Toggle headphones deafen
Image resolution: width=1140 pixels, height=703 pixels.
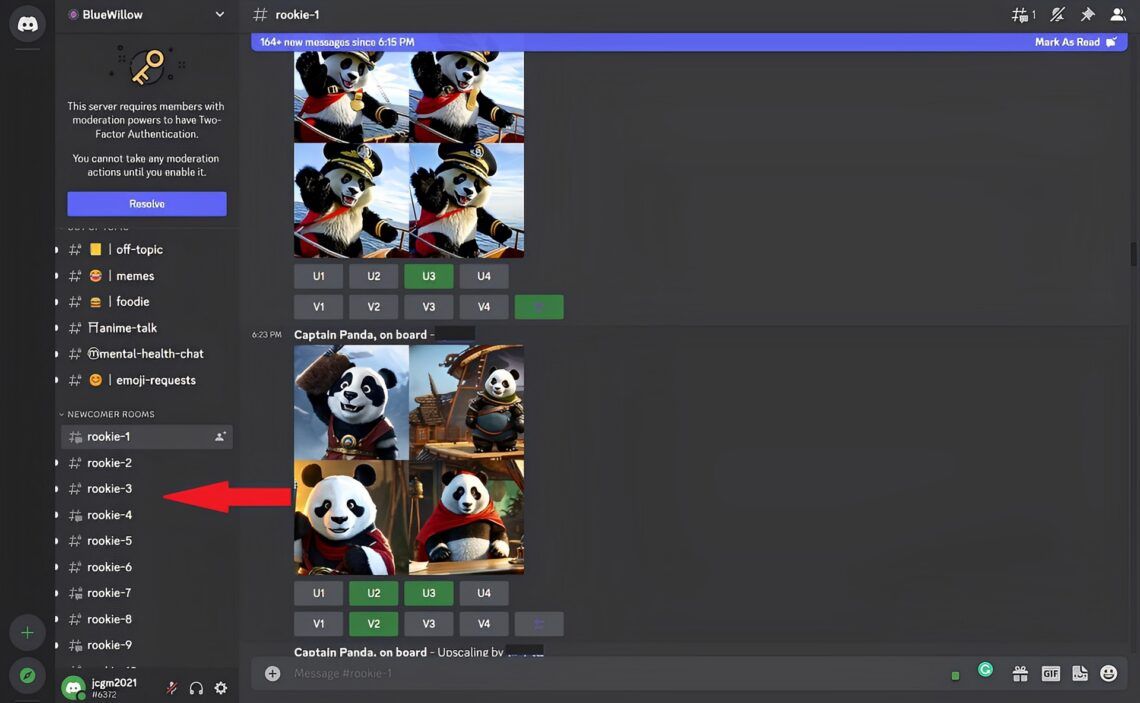pos(196,688)
